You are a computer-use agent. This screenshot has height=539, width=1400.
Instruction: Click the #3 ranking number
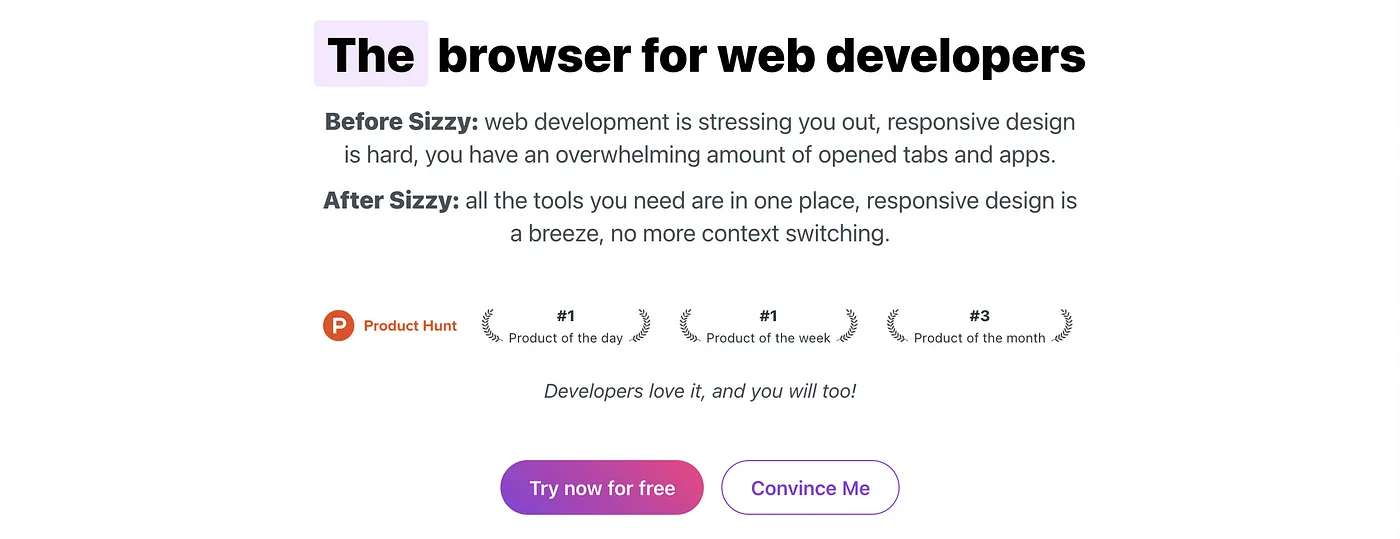click(x=980, y=316)
